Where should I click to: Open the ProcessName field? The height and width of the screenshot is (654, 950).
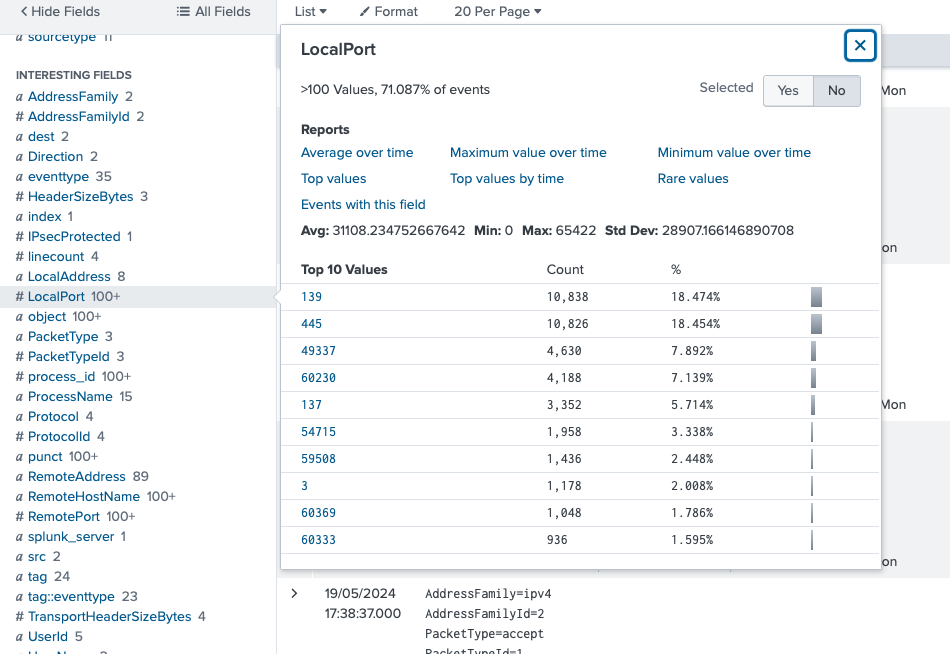pos(70,396)
